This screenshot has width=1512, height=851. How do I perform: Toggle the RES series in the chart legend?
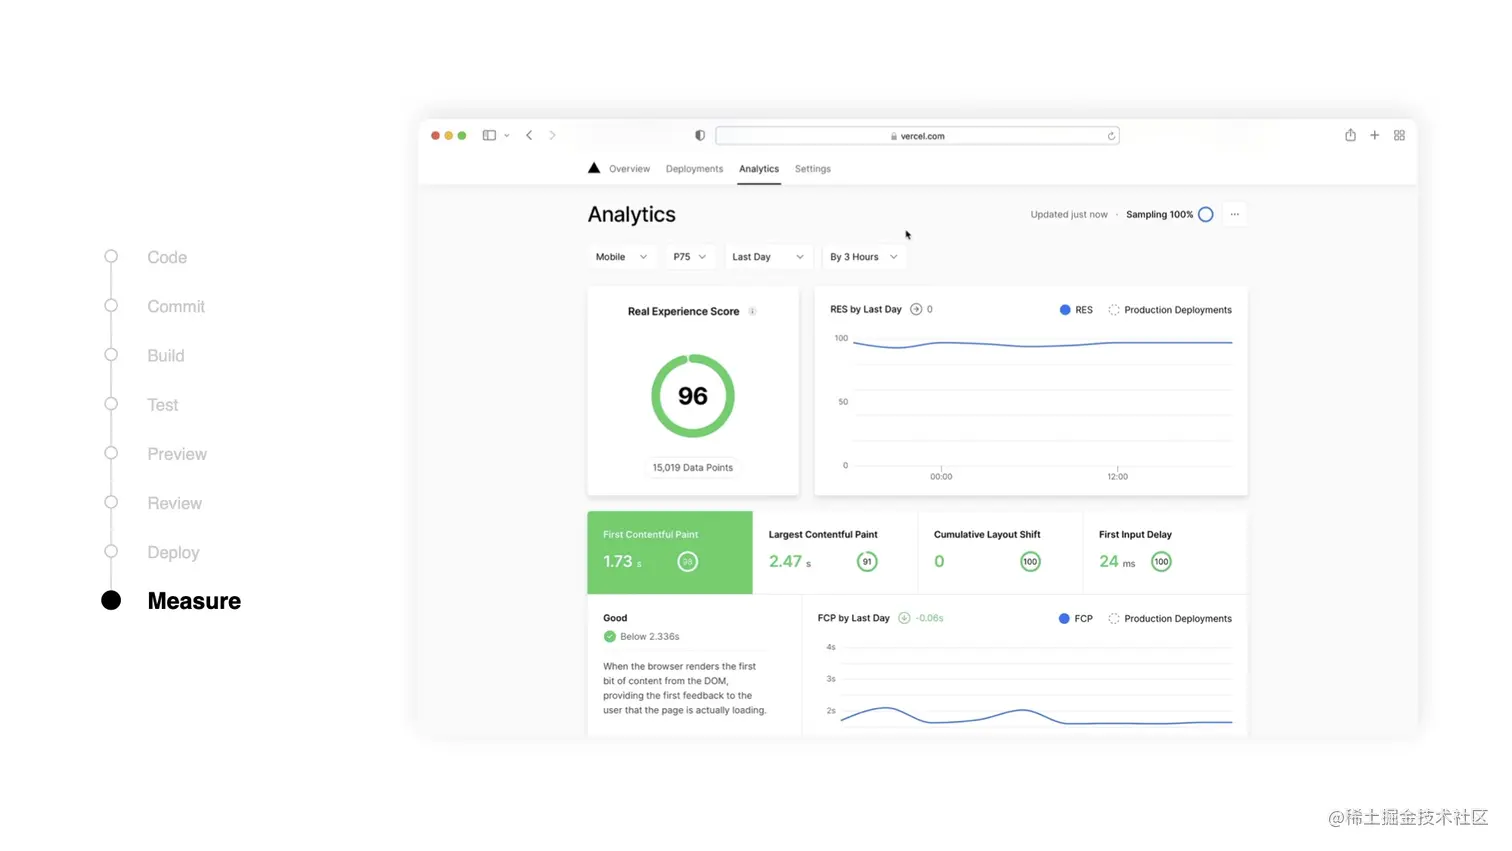1076,310
